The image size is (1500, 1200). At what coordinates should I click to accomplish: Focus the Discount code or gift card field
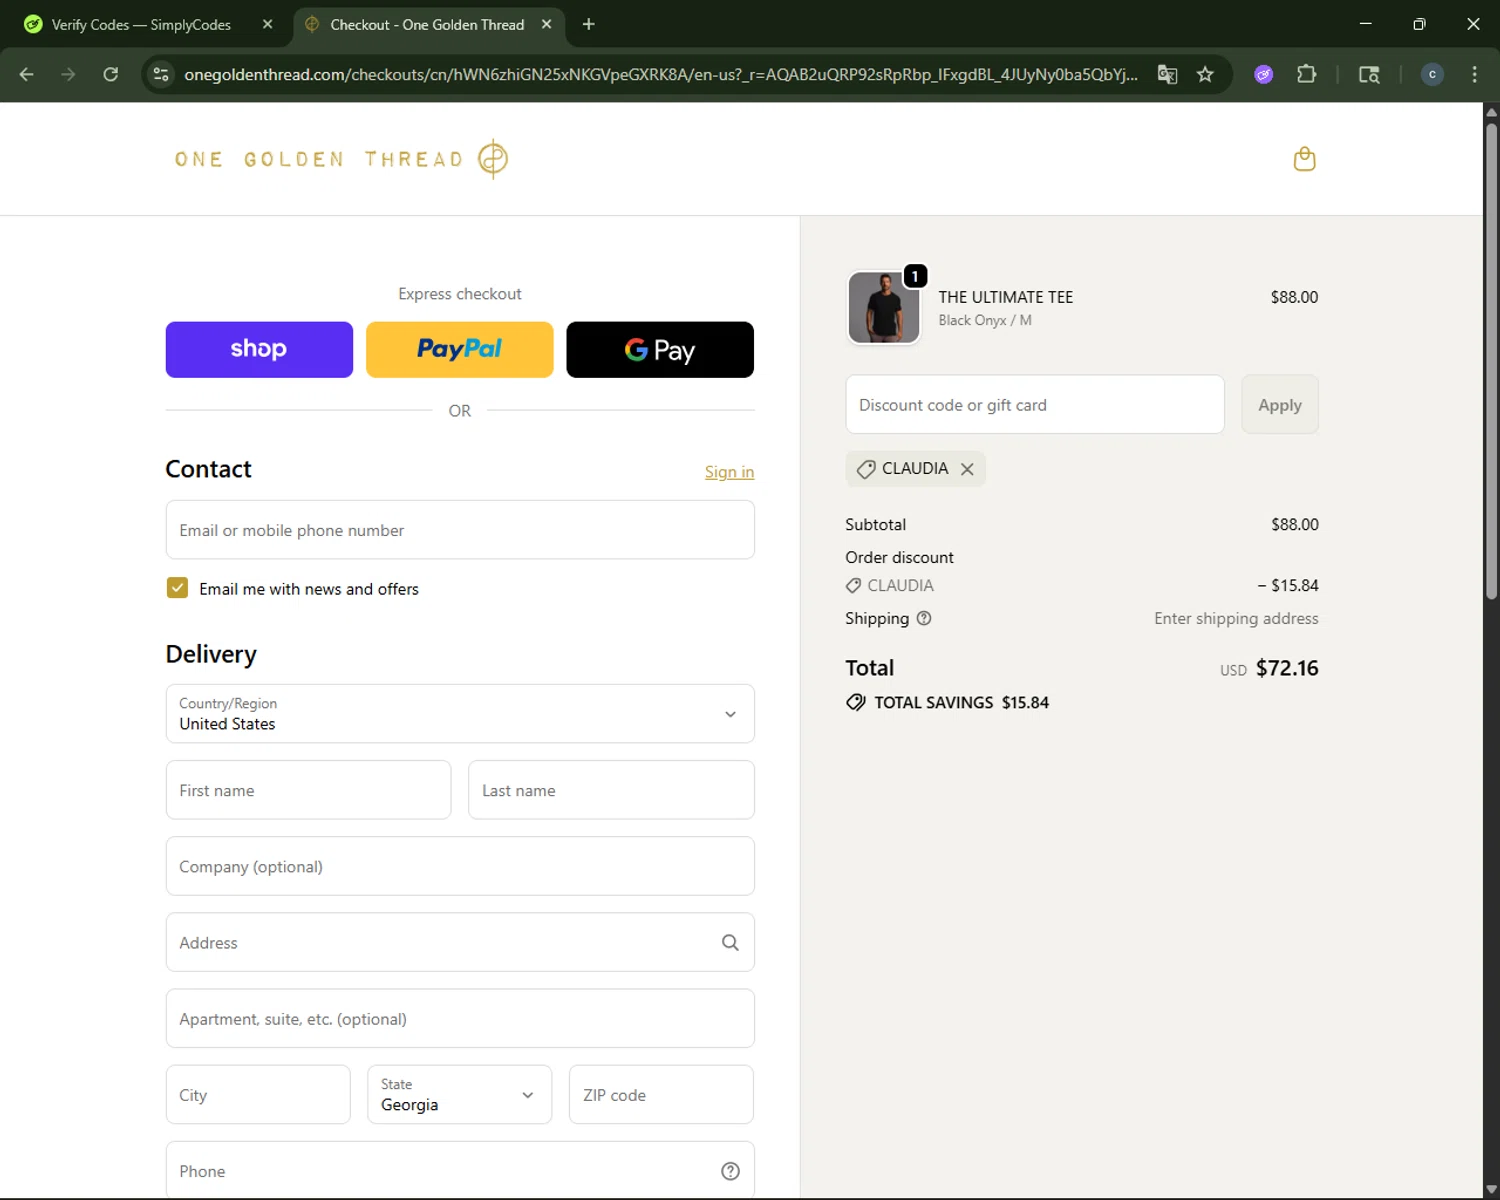click(1035, 405)
